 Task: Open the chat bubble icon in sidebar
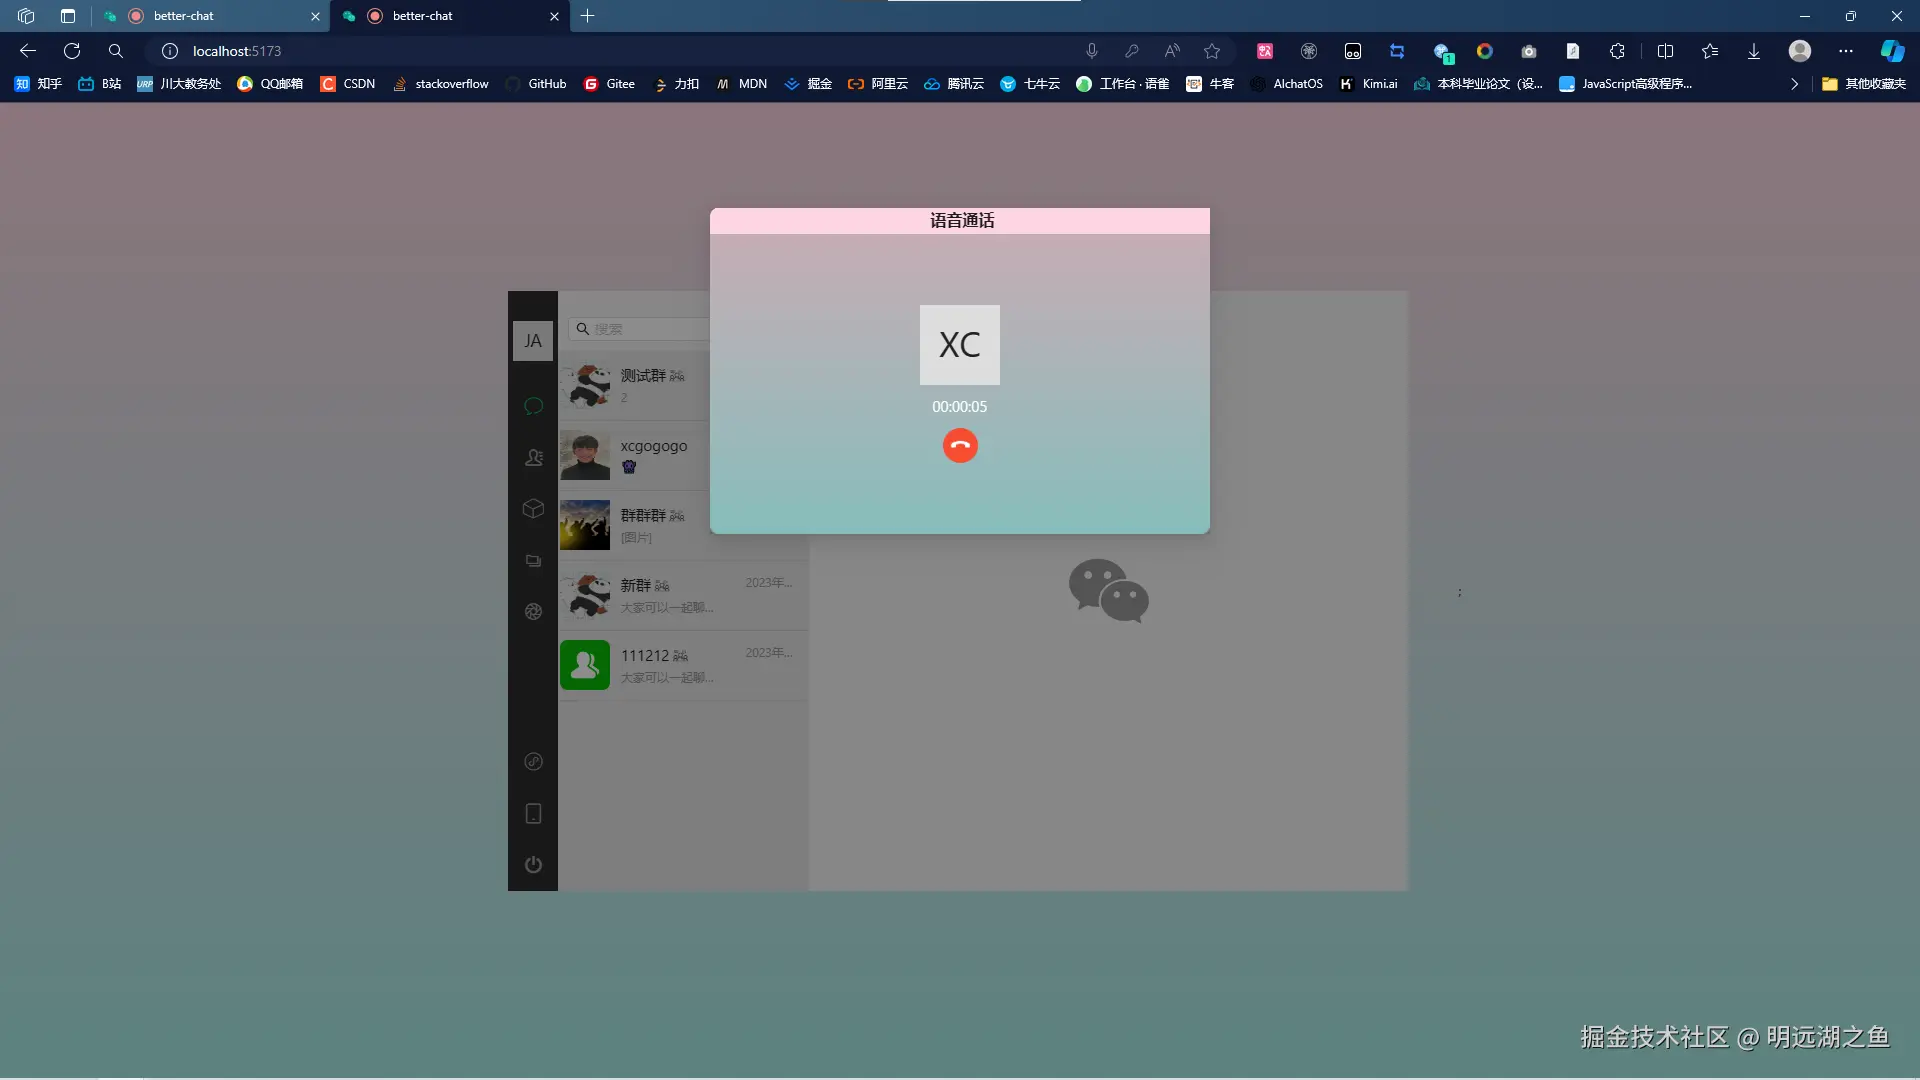pos(533,406)
